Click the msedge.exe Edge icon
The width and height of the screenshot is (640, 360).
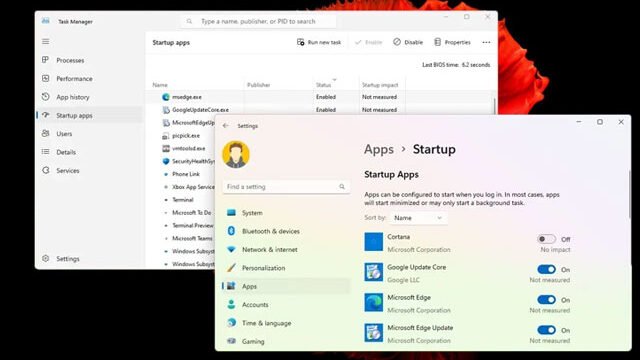(166, 97)
